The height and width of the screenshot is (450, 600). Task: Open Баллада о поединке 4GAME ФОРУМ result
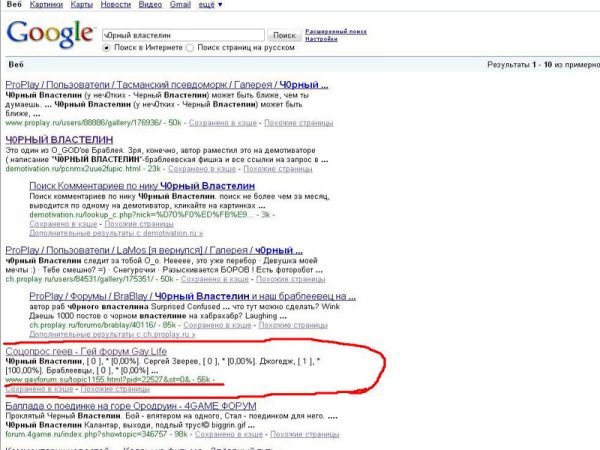tap(131, 406)
